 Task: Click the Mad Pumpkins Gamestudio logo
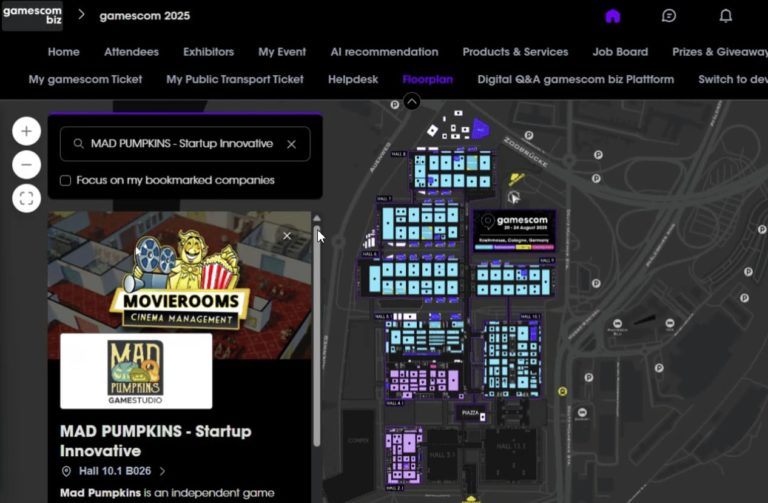(136, 371)
